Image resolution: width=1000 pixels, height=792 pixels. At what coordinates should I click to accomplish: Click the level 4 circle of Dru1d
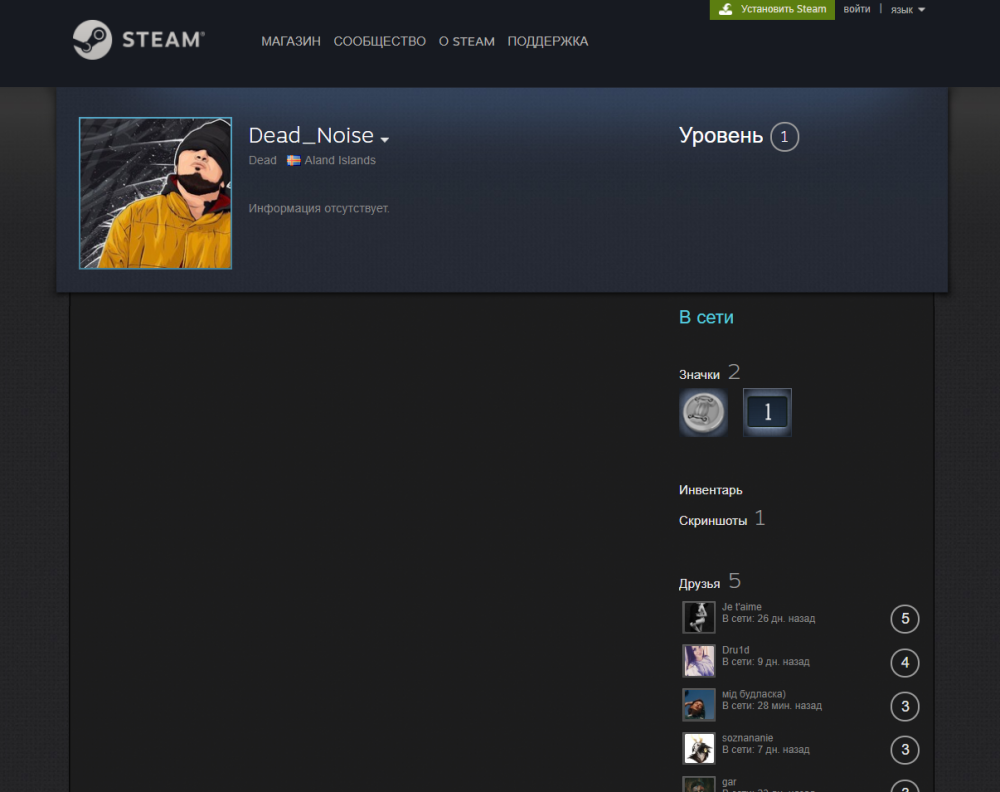pos(905,663)
